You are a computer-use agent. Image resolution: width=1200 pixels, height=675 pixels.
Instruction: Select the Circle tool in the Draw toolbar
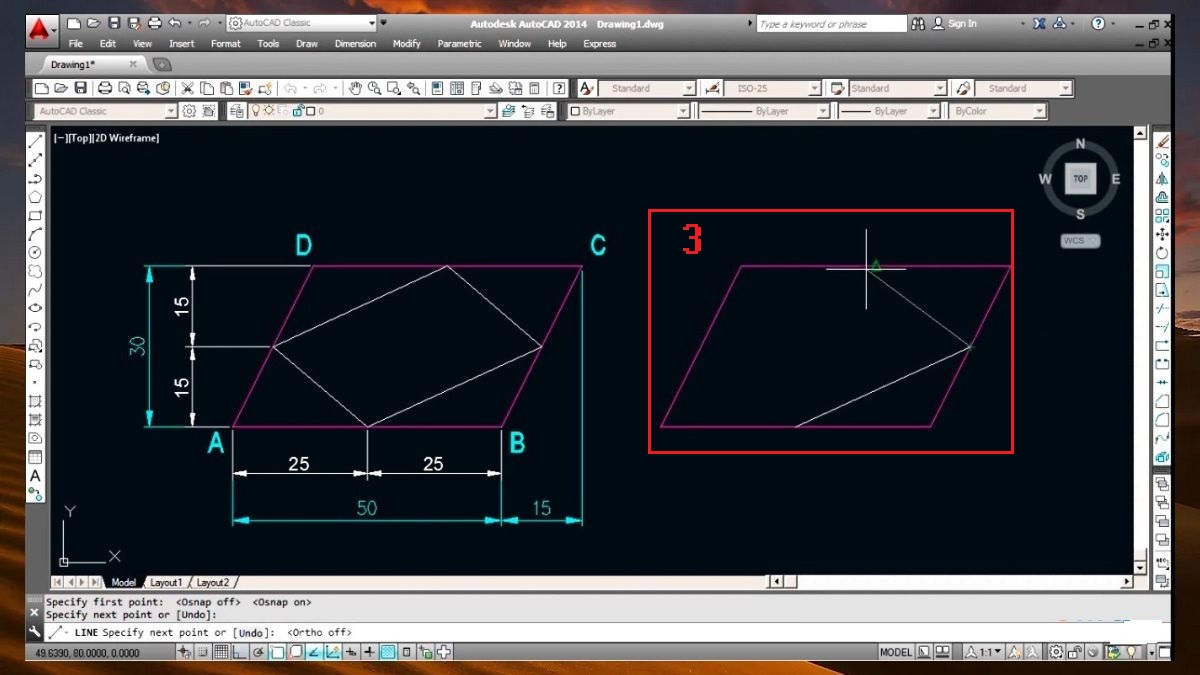pos(35,252)
